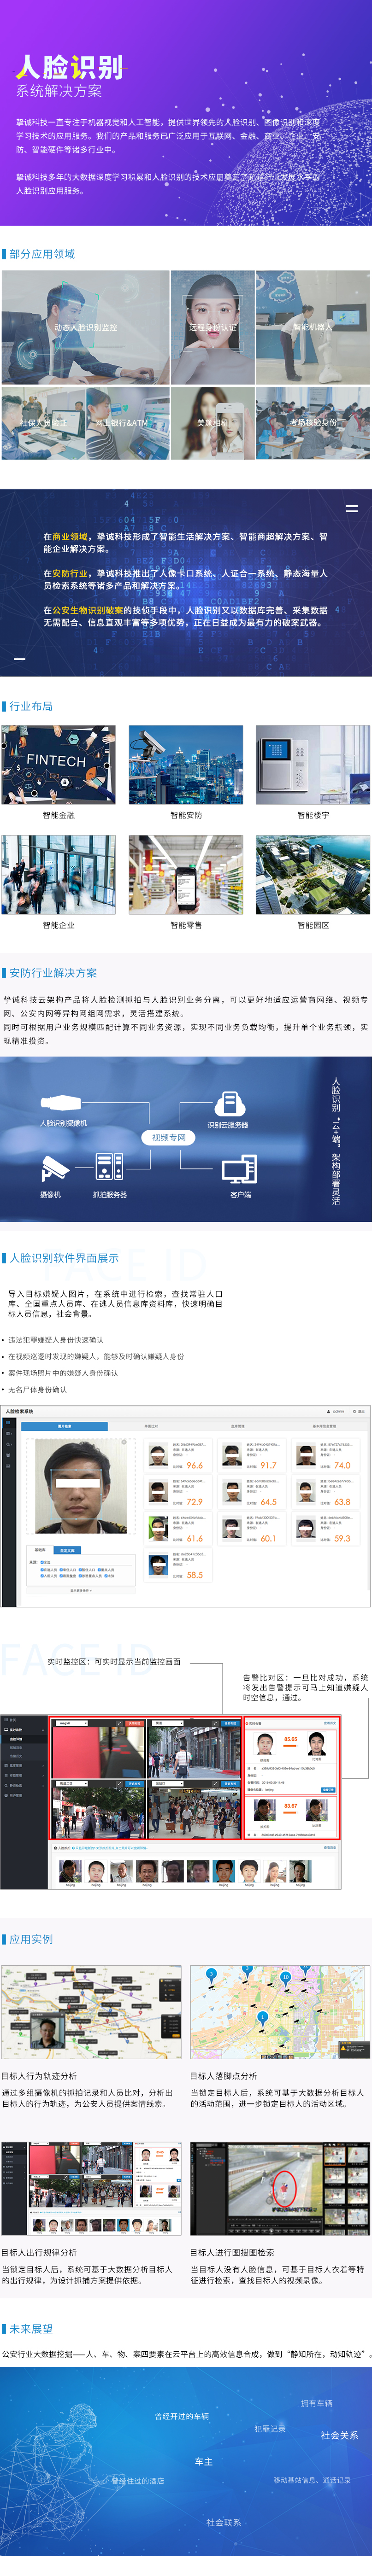Open the 美颜相机 selfie image
The image size is (372, 2576).
click(213, 423)
